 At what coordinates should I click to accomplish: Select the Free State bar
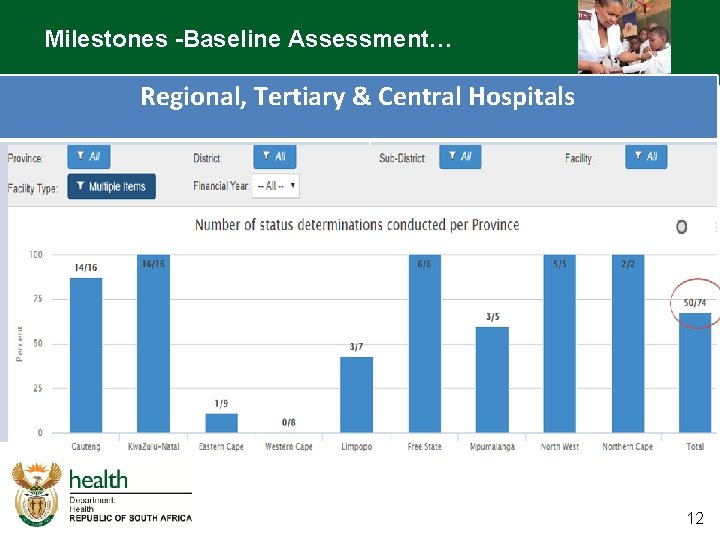tap(425, 343)
